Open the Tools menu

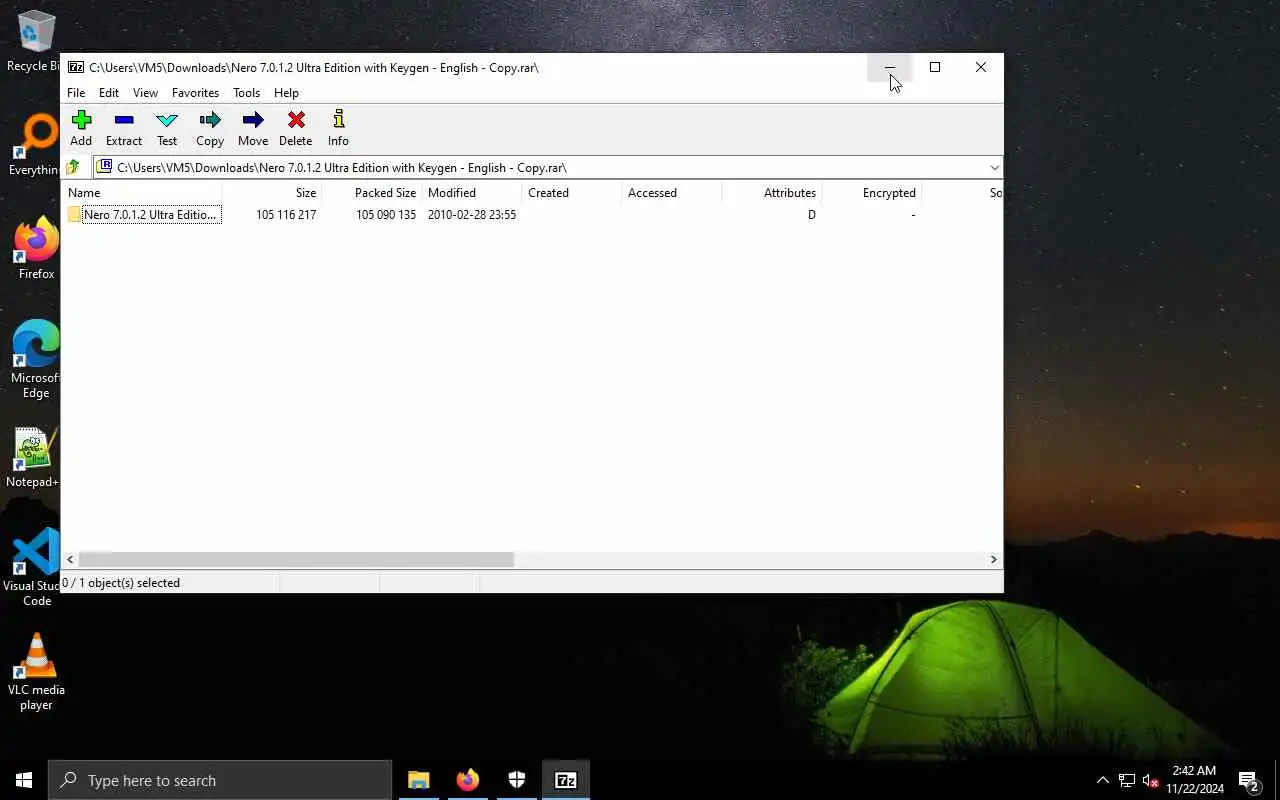(x=246, y=93)
